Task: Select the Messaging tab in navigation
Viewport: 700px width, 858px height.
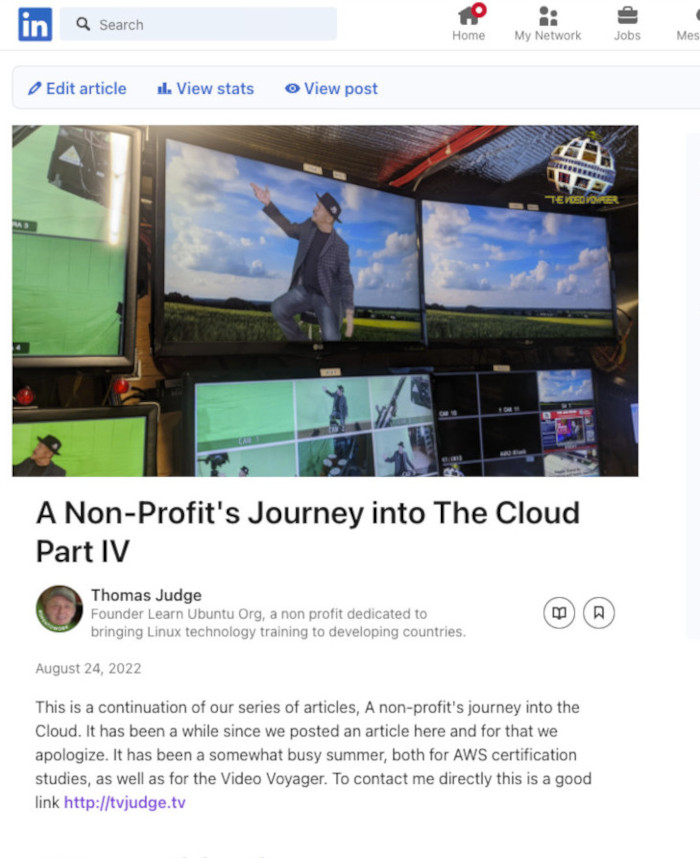Action: click(688, 25)
